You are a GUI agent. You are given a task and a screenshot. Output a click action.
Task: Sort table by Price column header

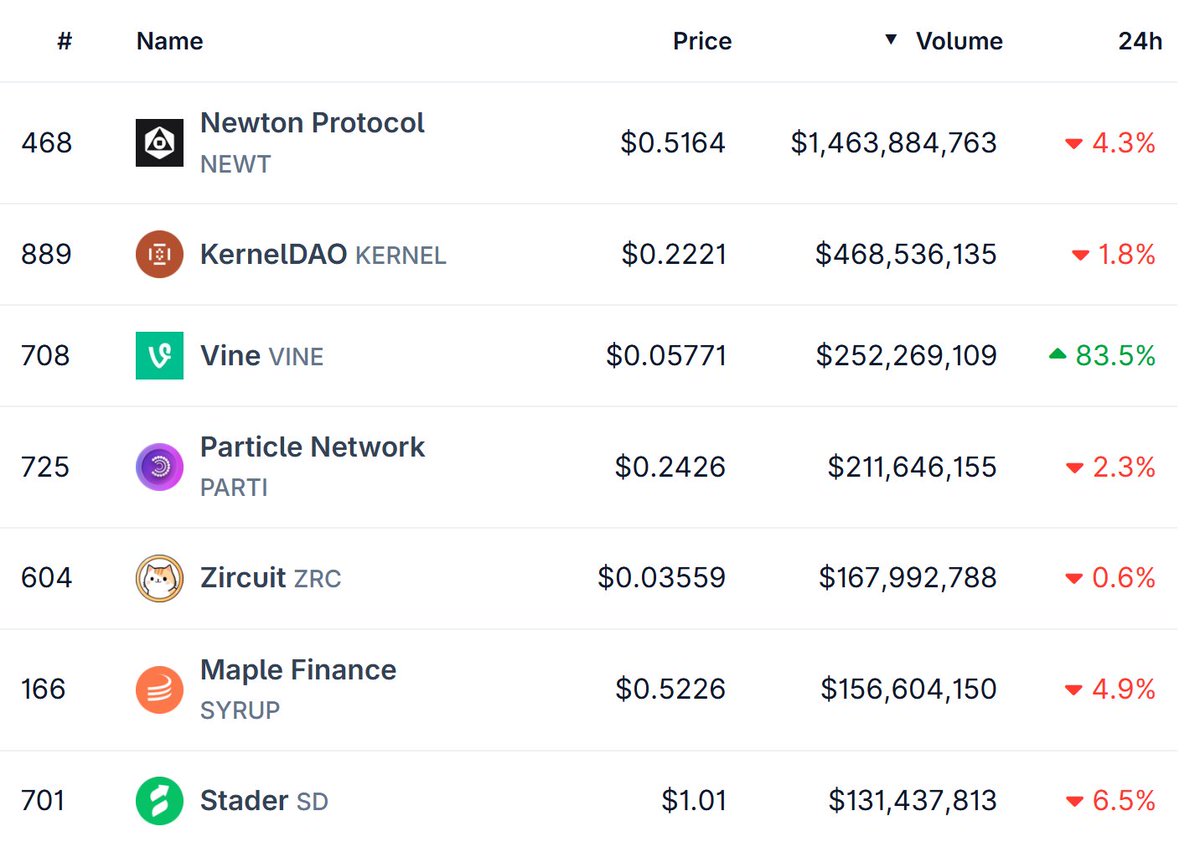[x=702, y=41]
